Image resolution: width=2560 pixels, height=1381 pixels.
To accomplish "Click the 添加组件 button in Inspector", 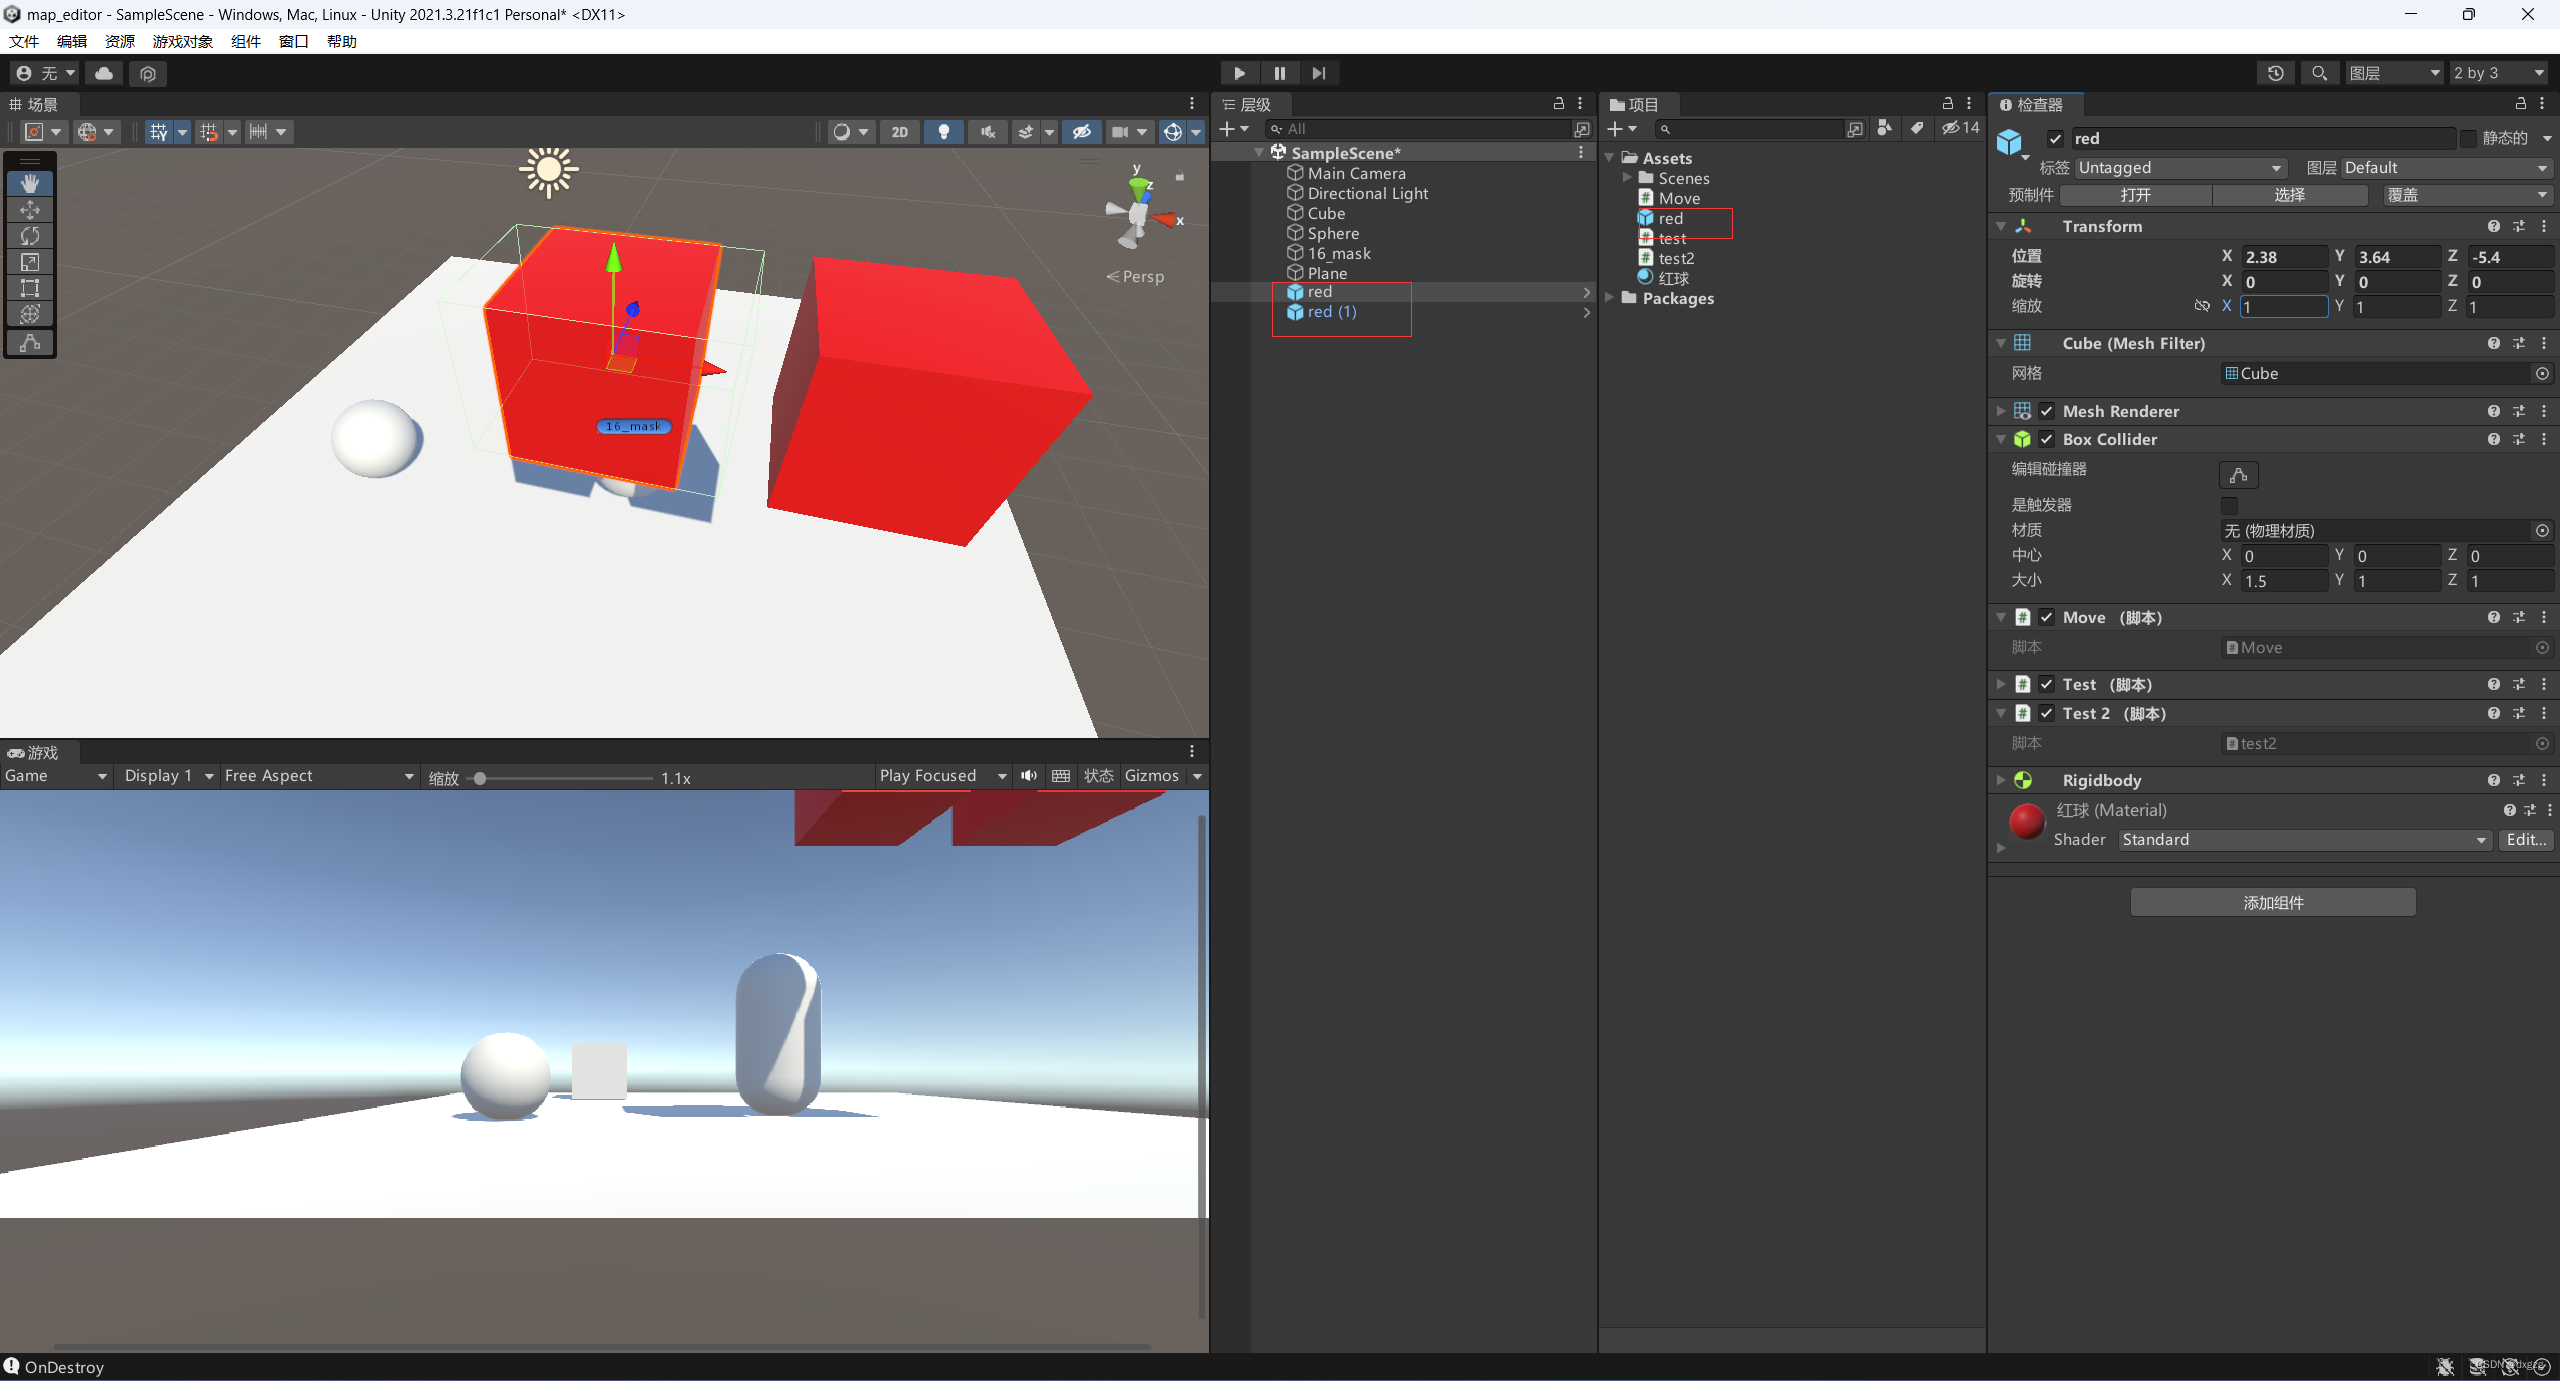I will point(2274,901).
